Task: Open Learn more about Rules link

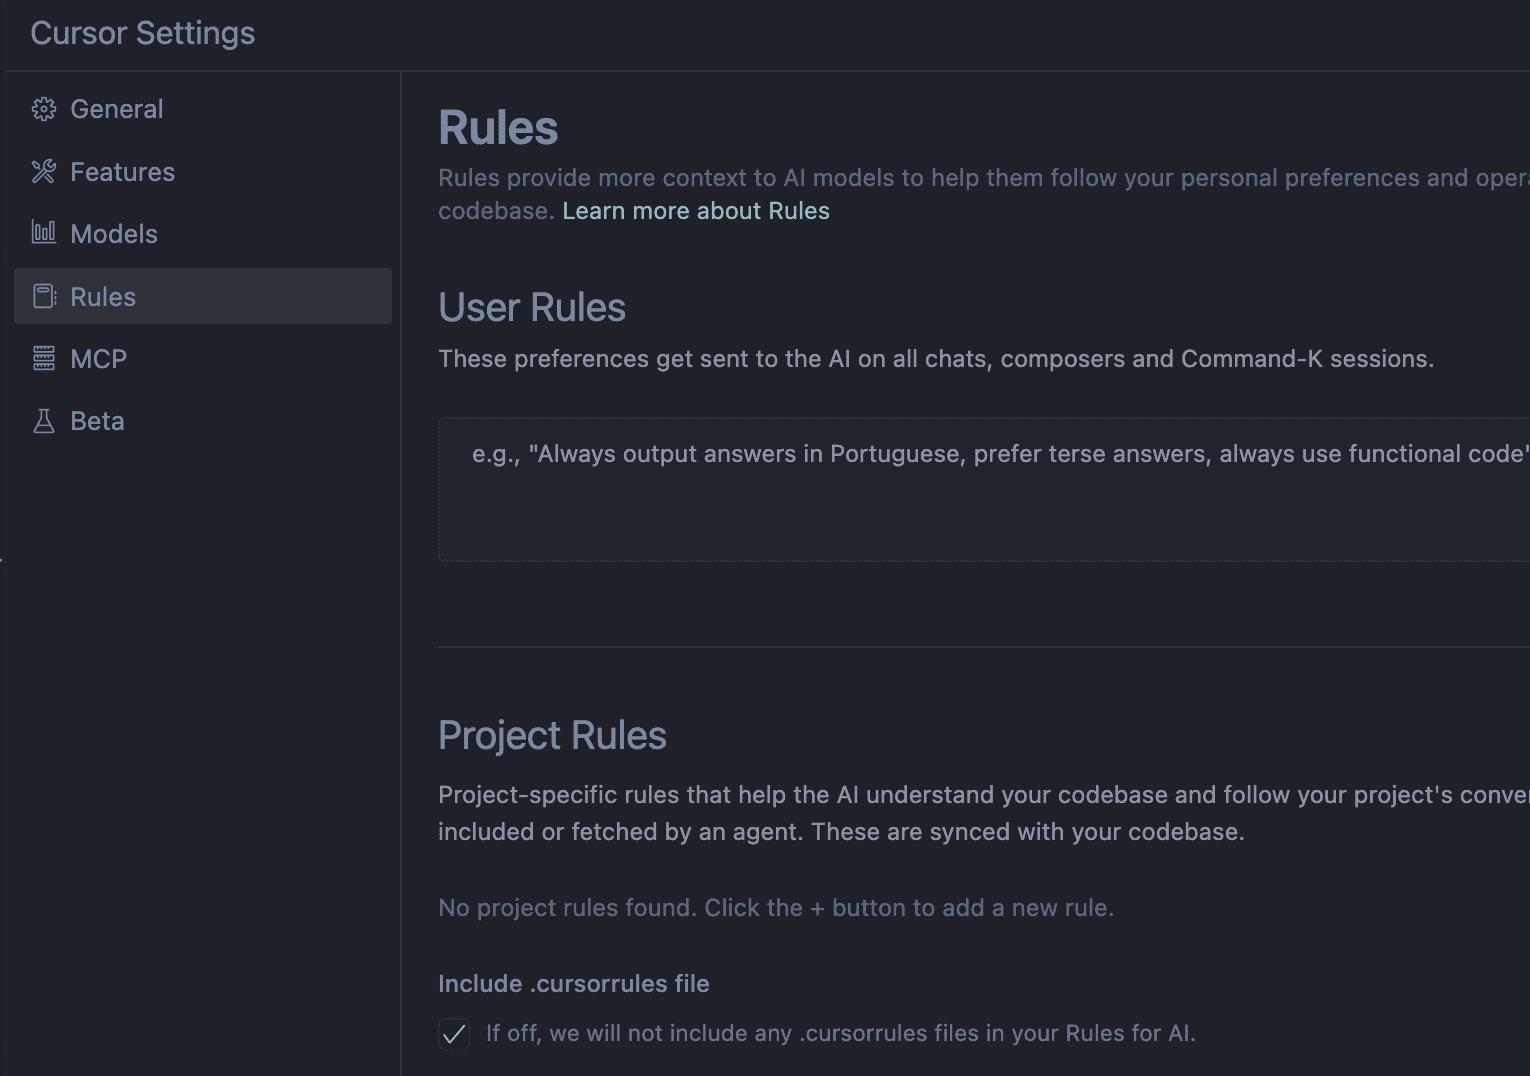Action: (x=696, y=211)
